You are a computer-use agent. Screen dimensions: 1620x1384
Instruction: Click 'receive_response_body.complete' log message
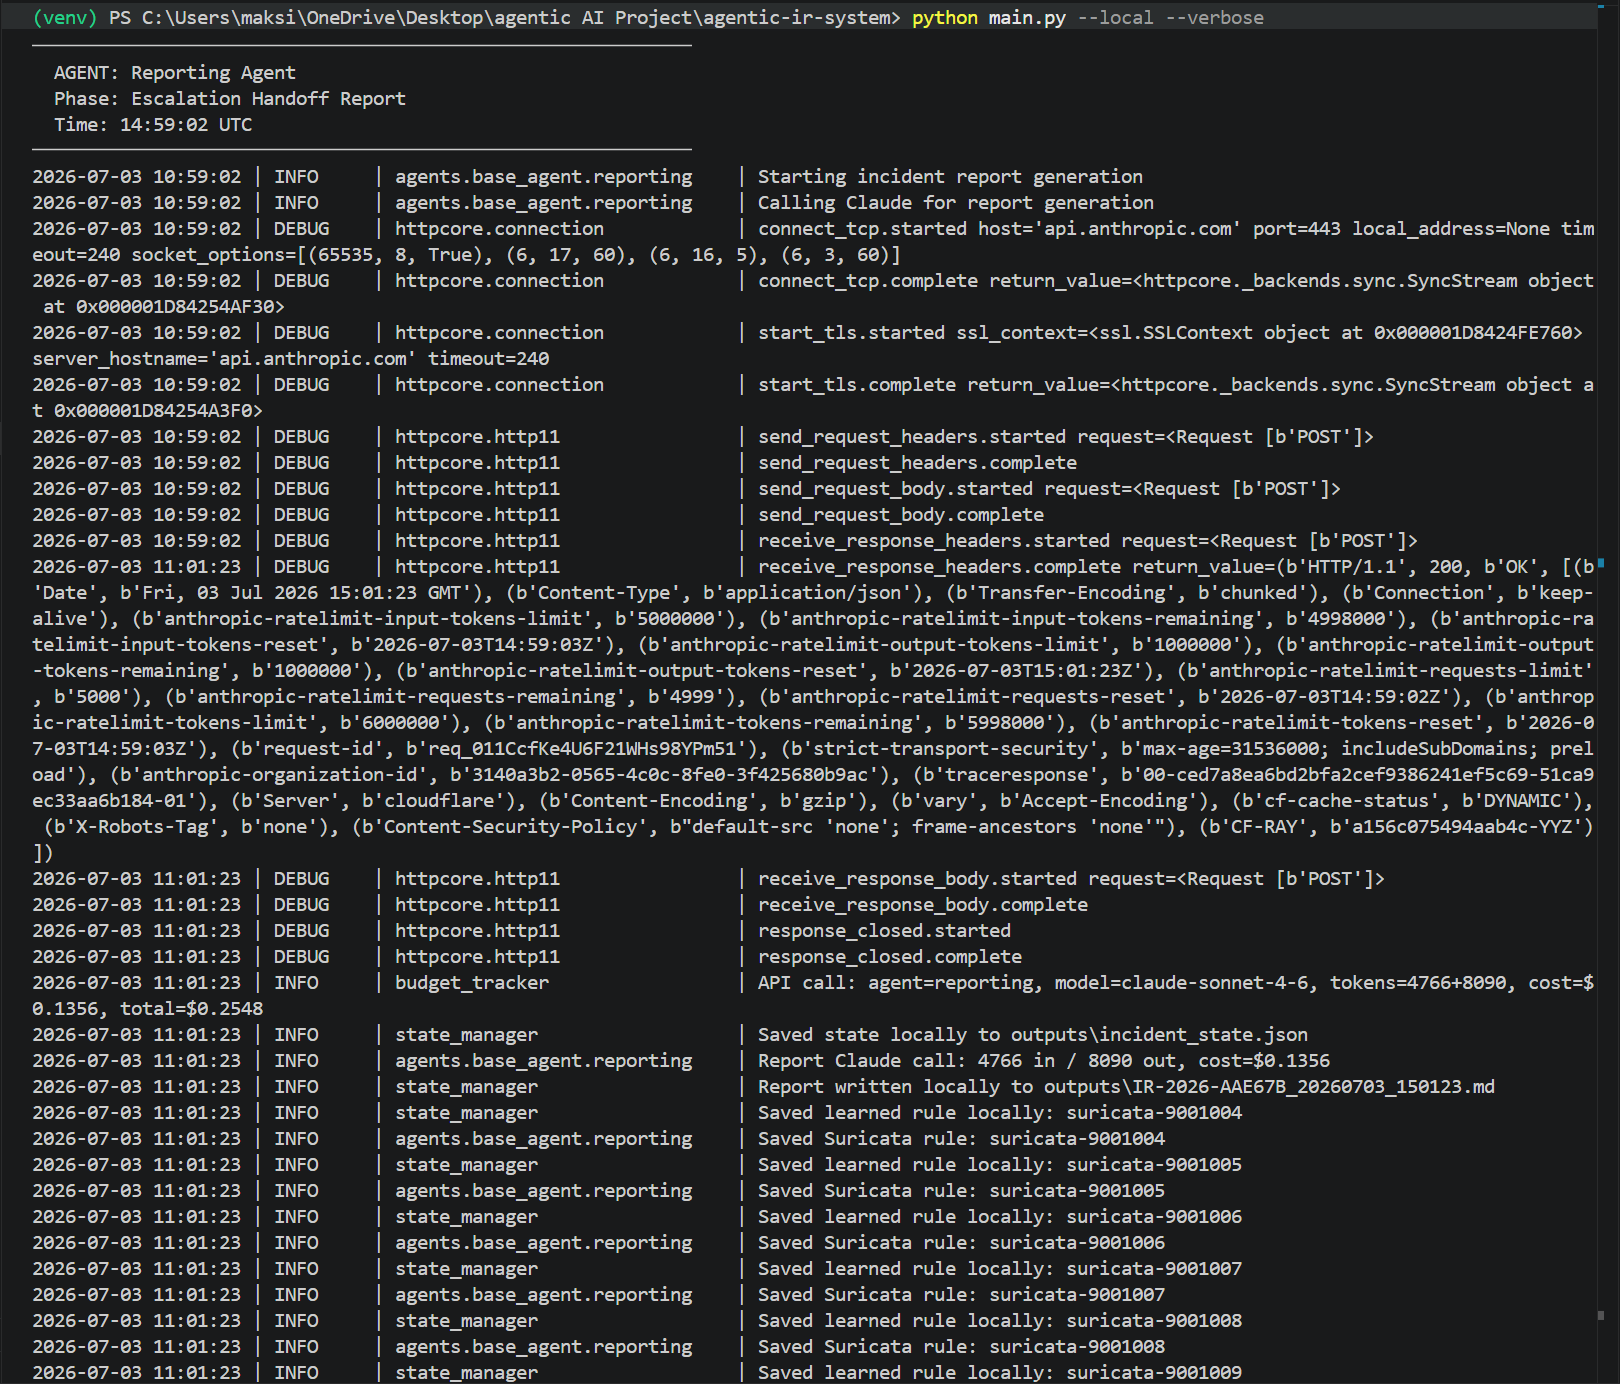pos(923,905)
